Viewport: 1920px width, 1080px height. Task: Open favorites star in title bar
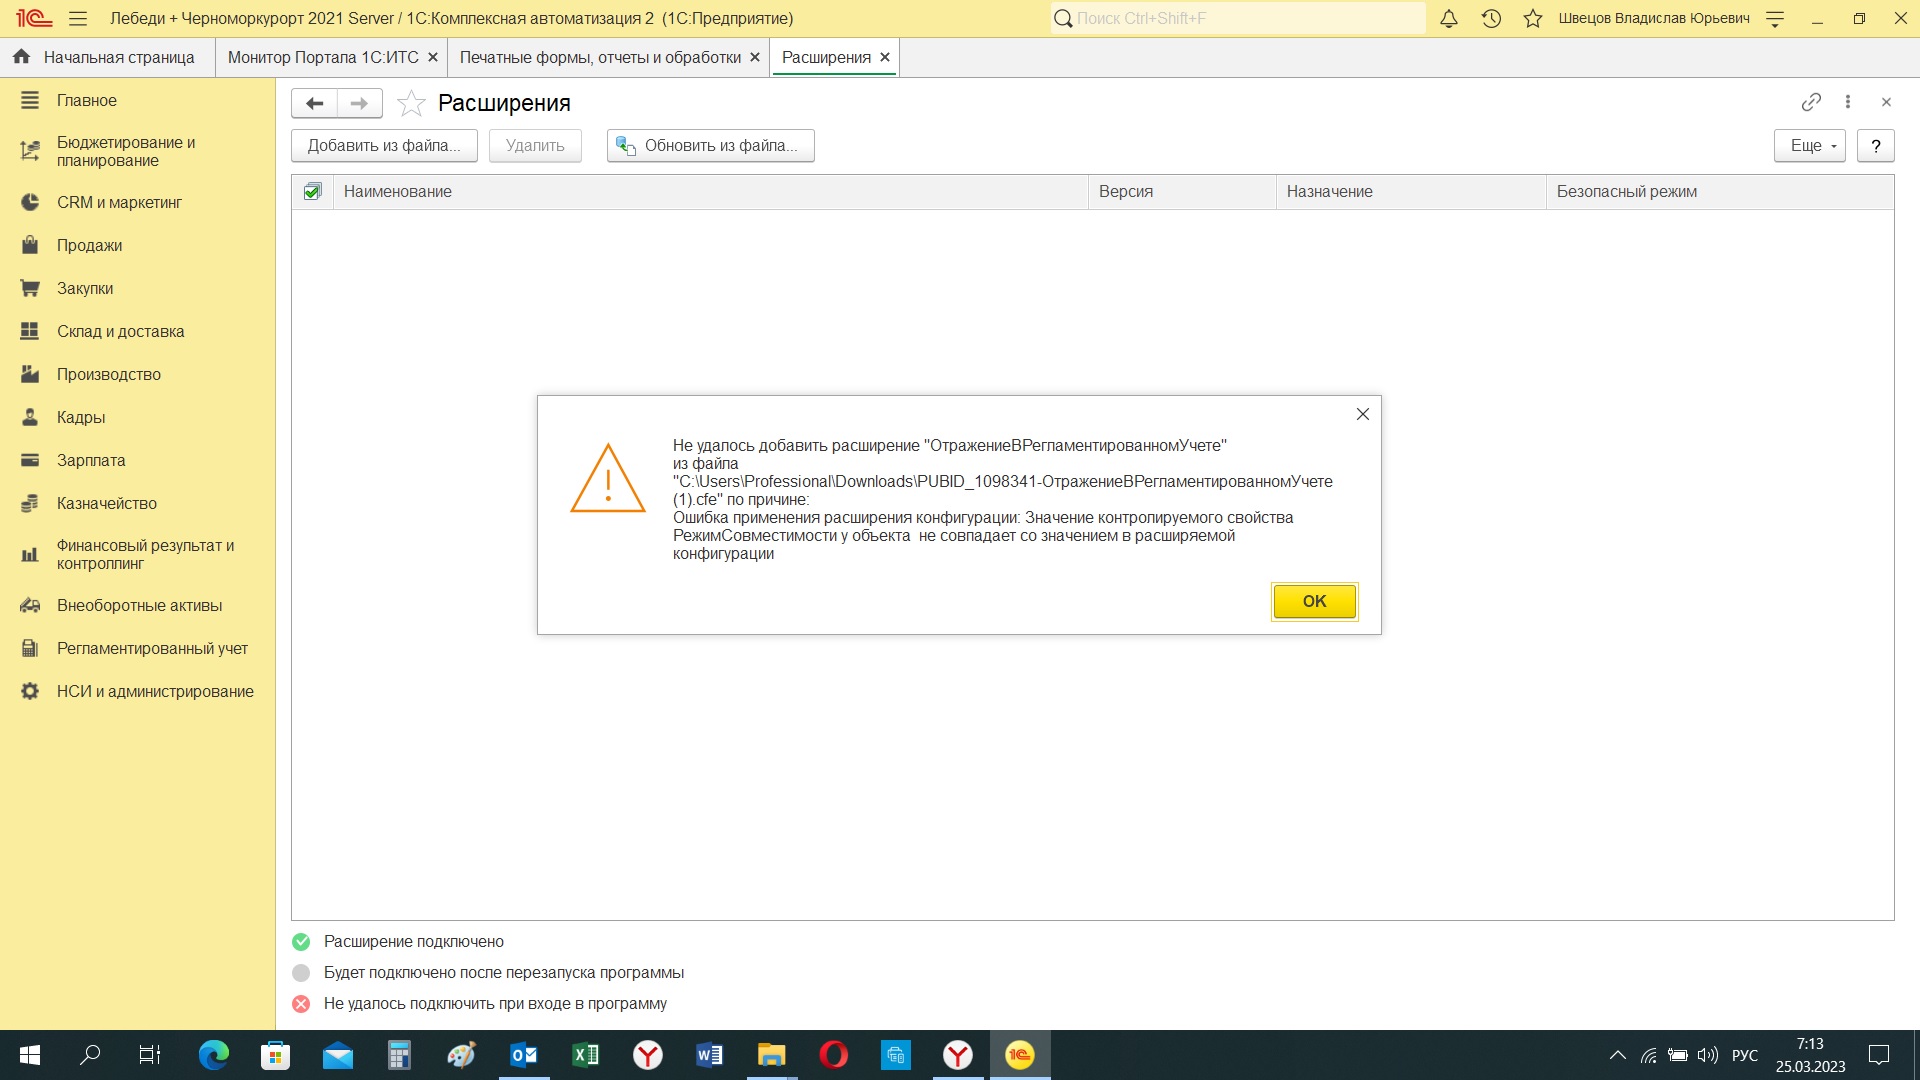coord(1533,18)
